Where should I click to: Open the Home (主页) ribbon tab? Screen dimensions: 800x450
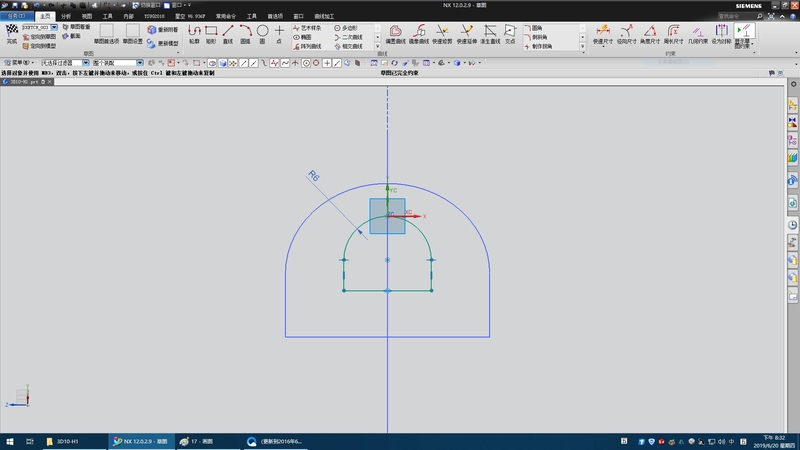(45, 16)
